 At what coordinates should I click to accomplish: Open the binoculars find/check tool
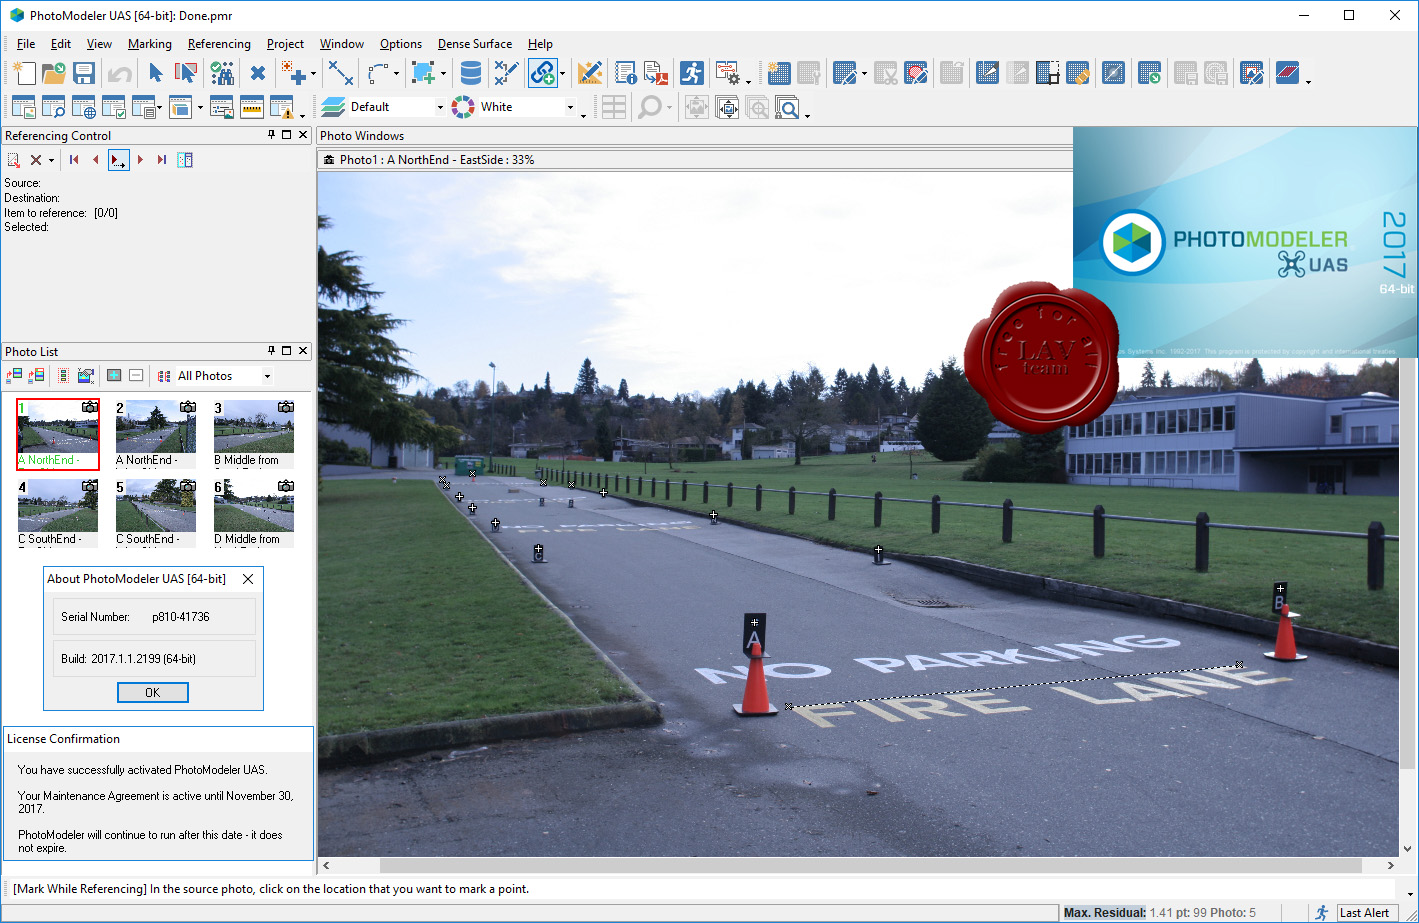click(x=222, y=73)
